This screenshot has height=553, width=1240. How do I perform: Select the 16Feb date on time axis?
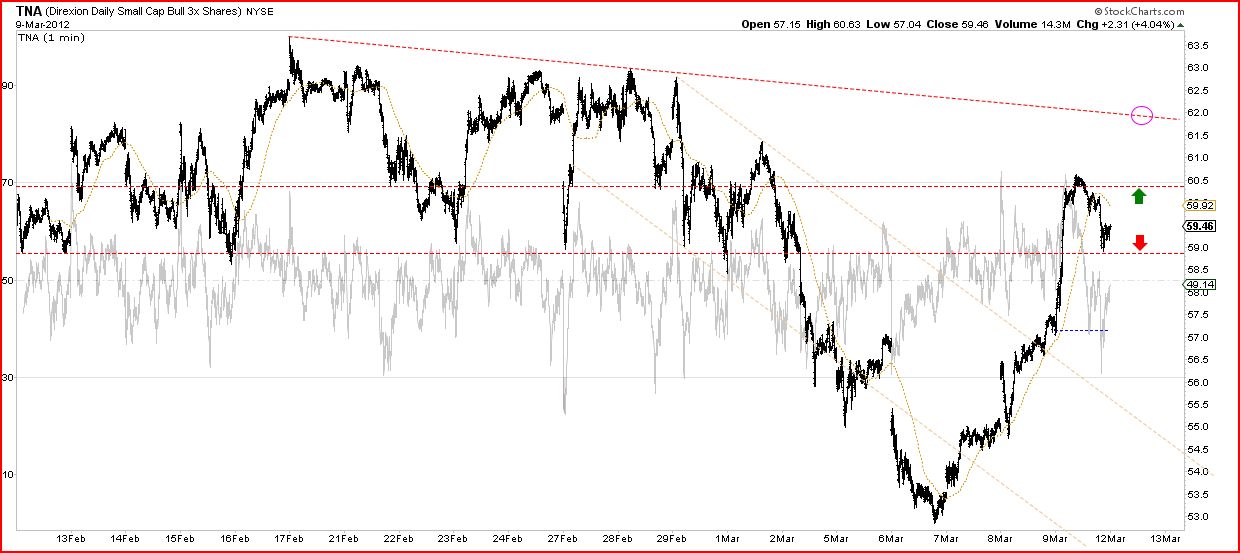tap(233, 537)
